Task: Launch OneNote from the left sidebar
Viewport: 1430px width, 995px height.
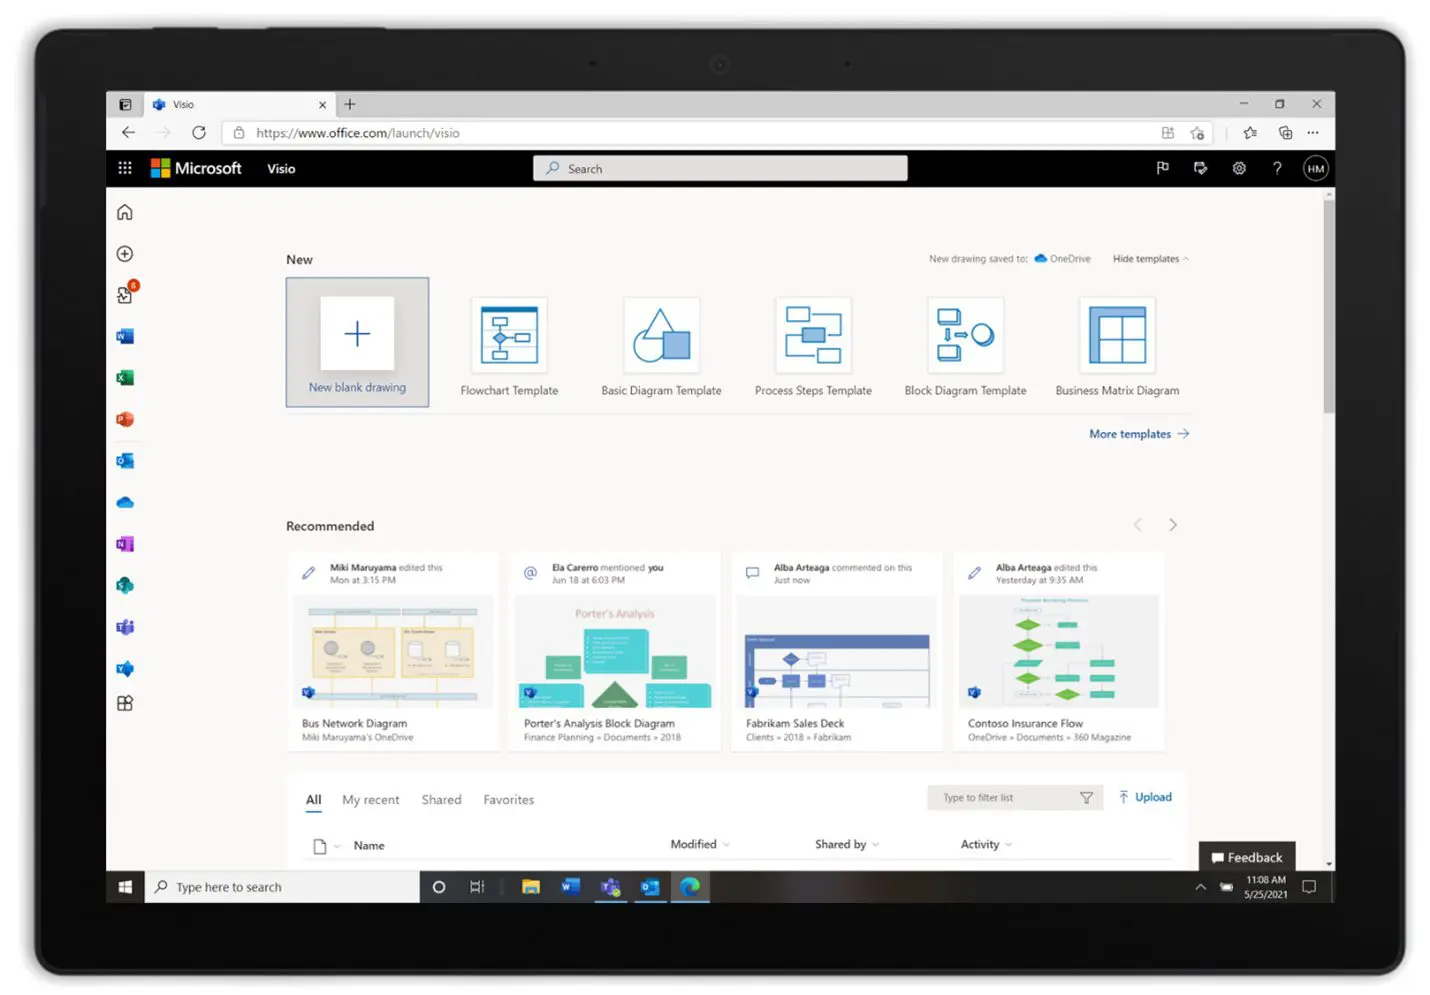Action: tap(125, 544)
